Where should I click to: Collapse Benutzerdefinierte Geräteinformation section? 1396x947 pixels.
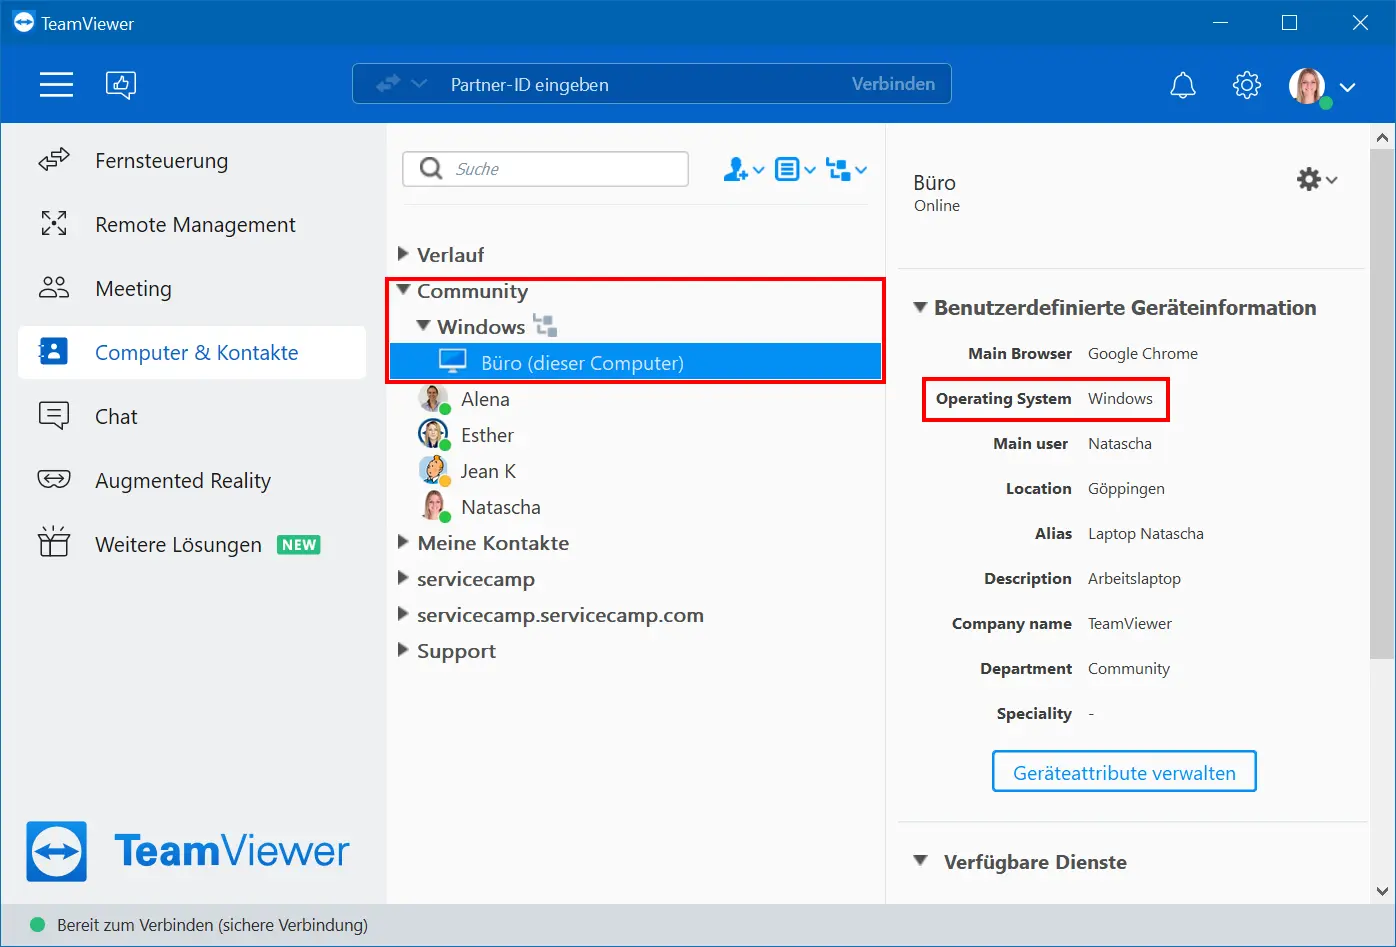tap(920, 307)
